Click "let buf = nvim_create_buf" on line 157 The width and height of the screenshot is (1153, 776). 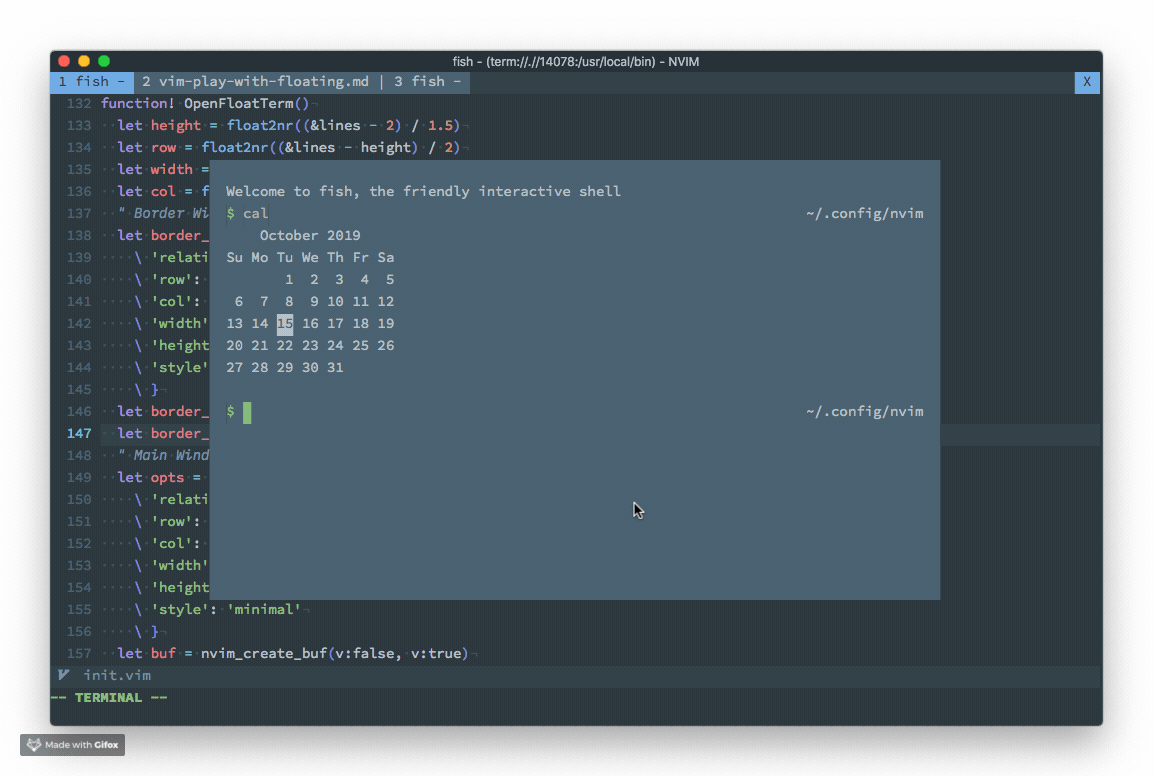click(x=221, y=653)
